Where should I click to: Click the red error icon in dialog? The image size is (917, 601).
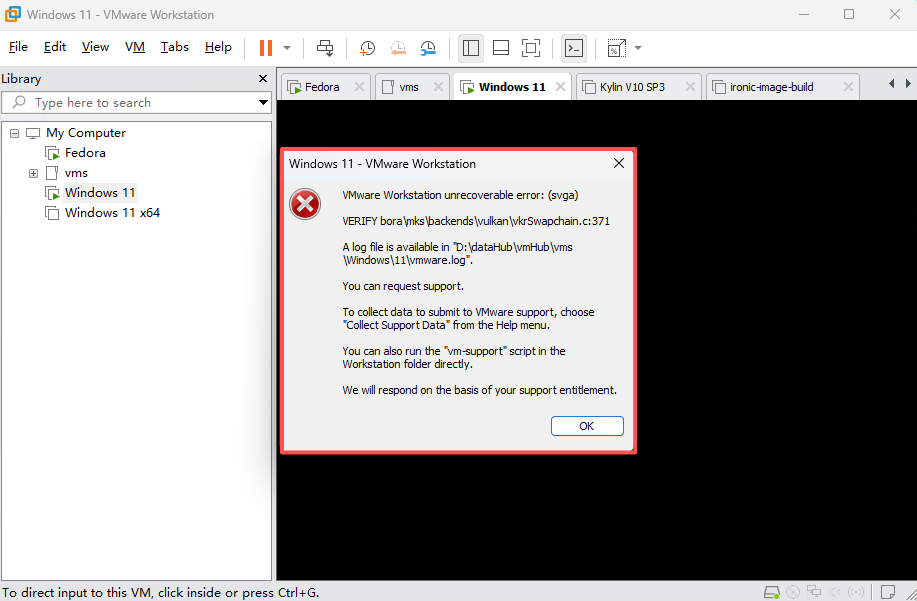(305, 204)
